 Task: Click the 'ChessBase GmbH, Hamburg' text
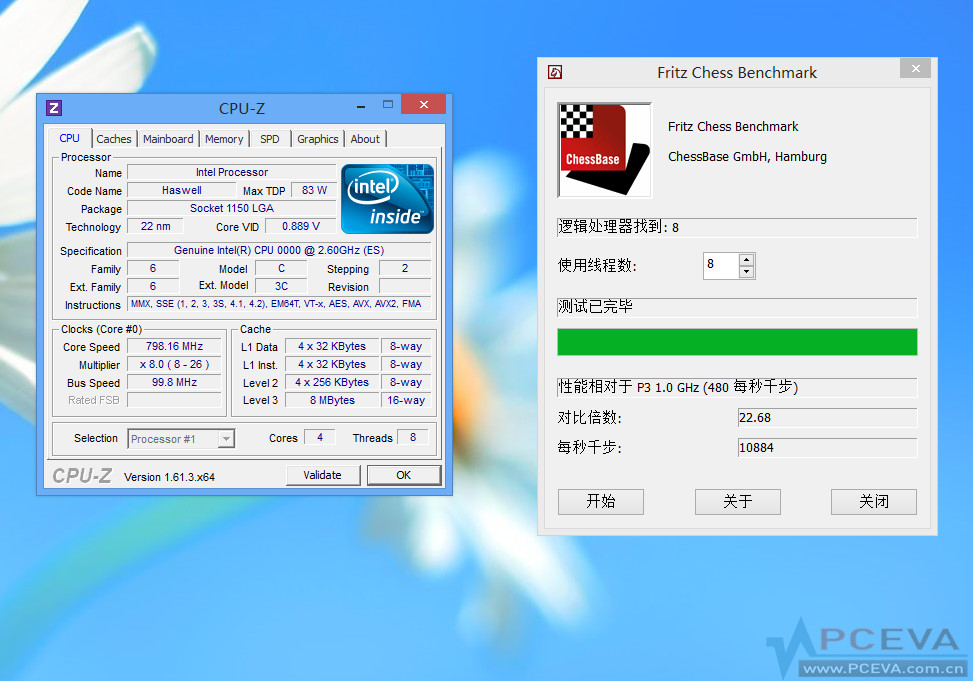(747, 156)
